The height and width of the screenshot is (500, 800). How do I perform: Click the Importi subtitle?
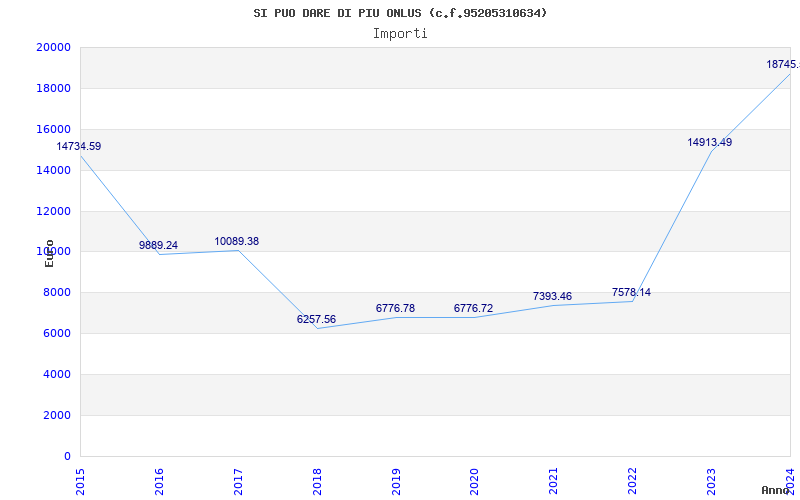pos(400,34)
